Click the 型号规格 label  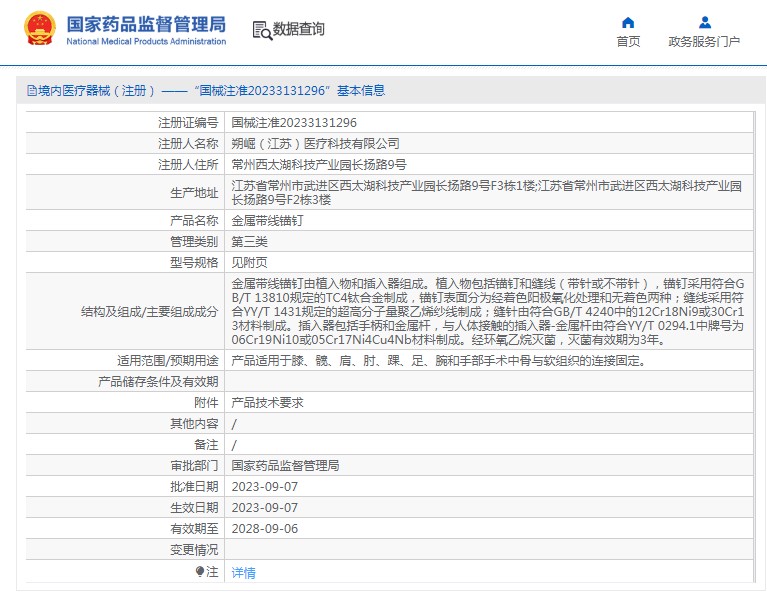[x=194, y=263]
